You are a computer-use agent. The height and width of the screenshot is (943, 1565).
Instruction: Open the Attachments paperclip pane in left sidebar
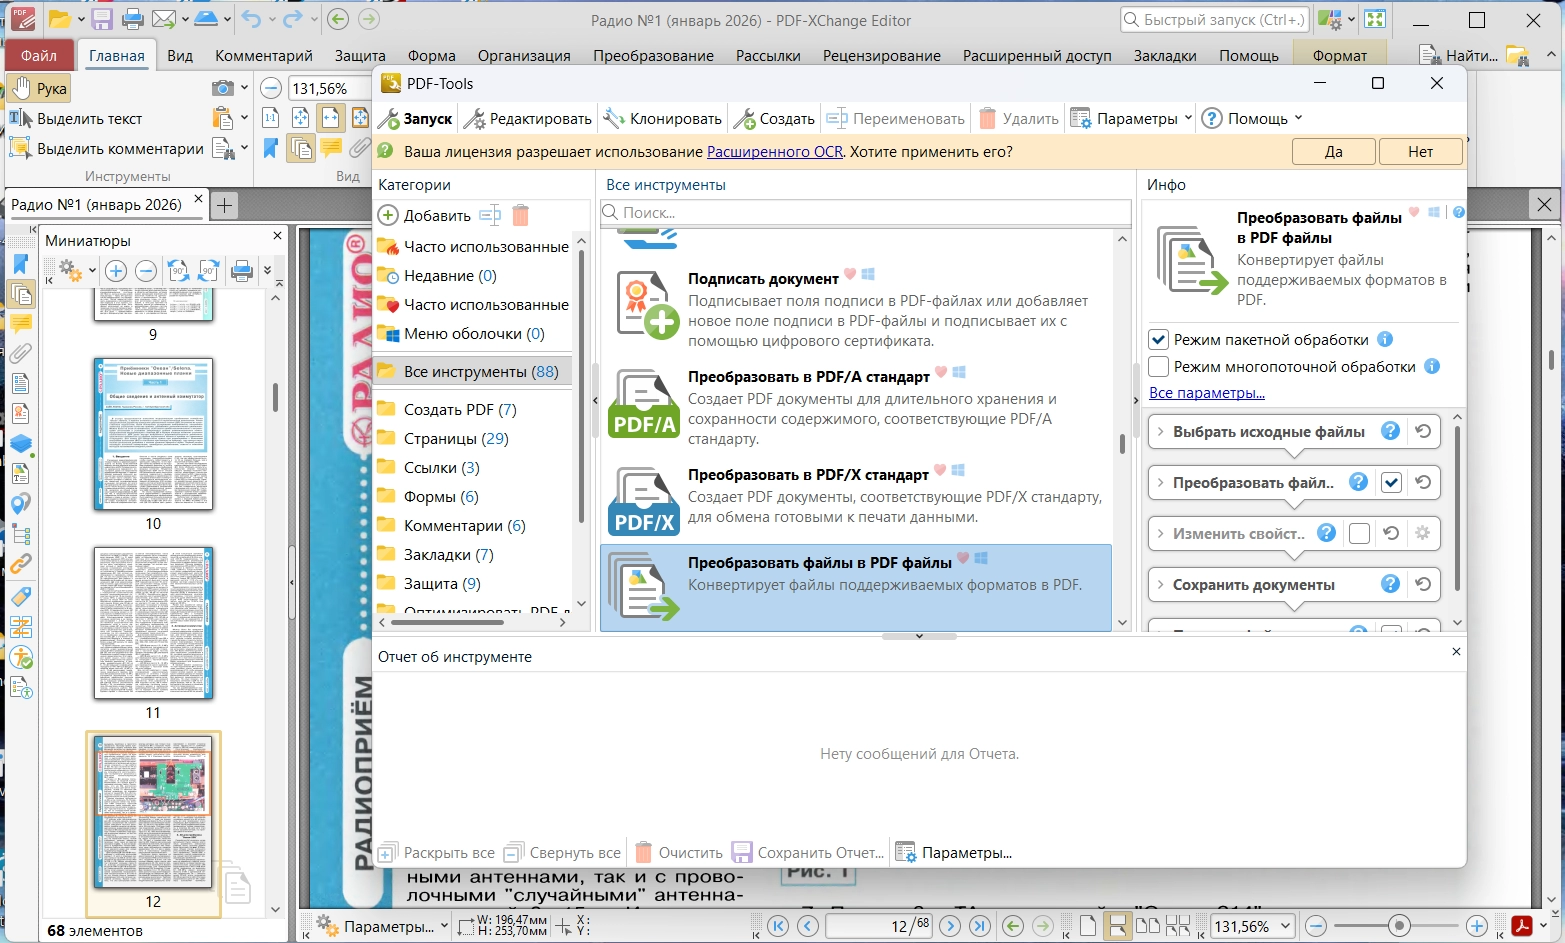21,354
